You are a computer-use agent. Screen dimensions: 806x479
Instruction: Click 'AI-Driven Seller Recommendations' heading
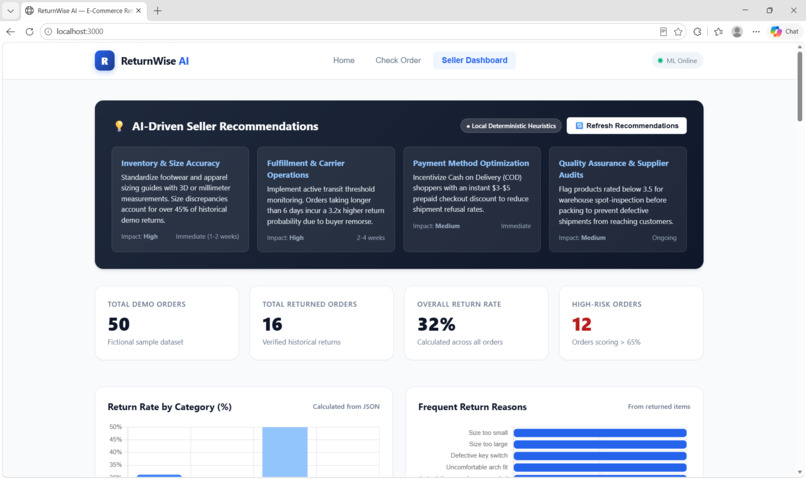225,126
